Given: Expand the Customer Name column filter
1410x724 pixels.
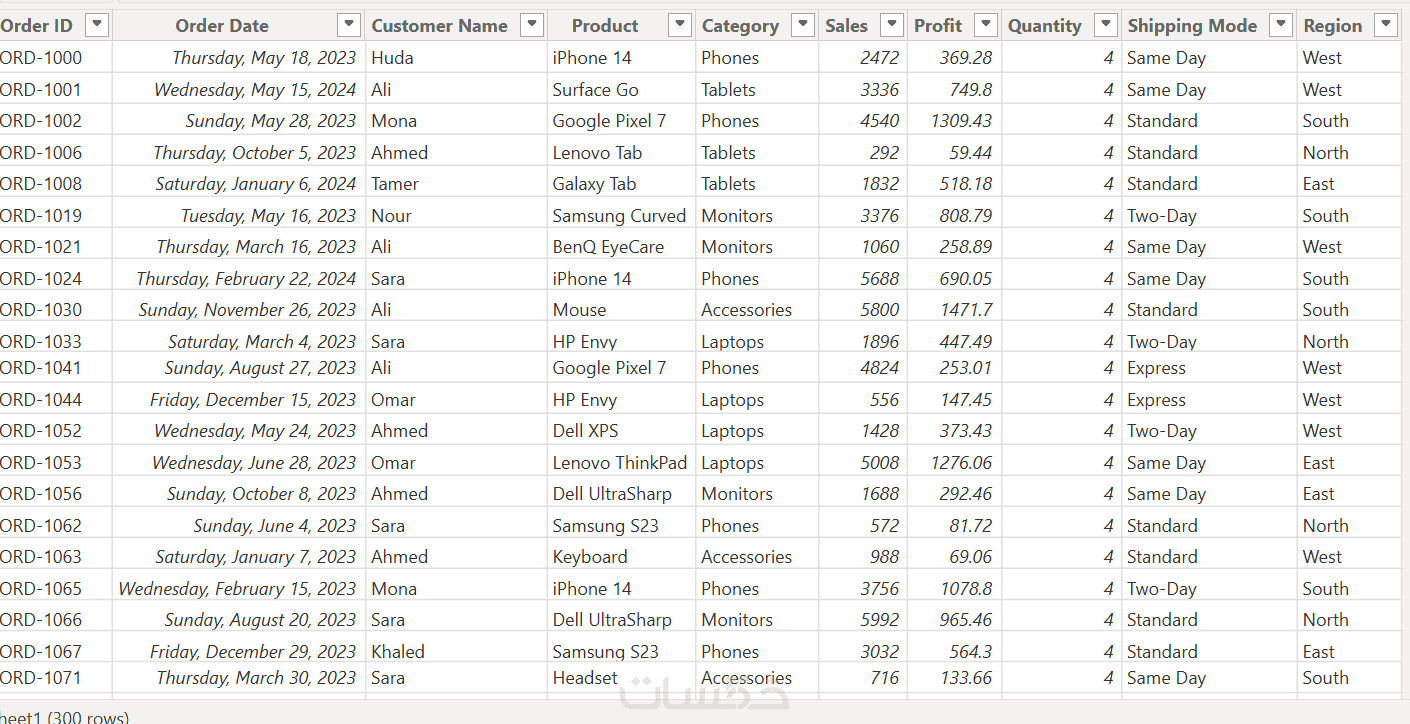Looking at the screenshot, I should click(x=532, y=25).
